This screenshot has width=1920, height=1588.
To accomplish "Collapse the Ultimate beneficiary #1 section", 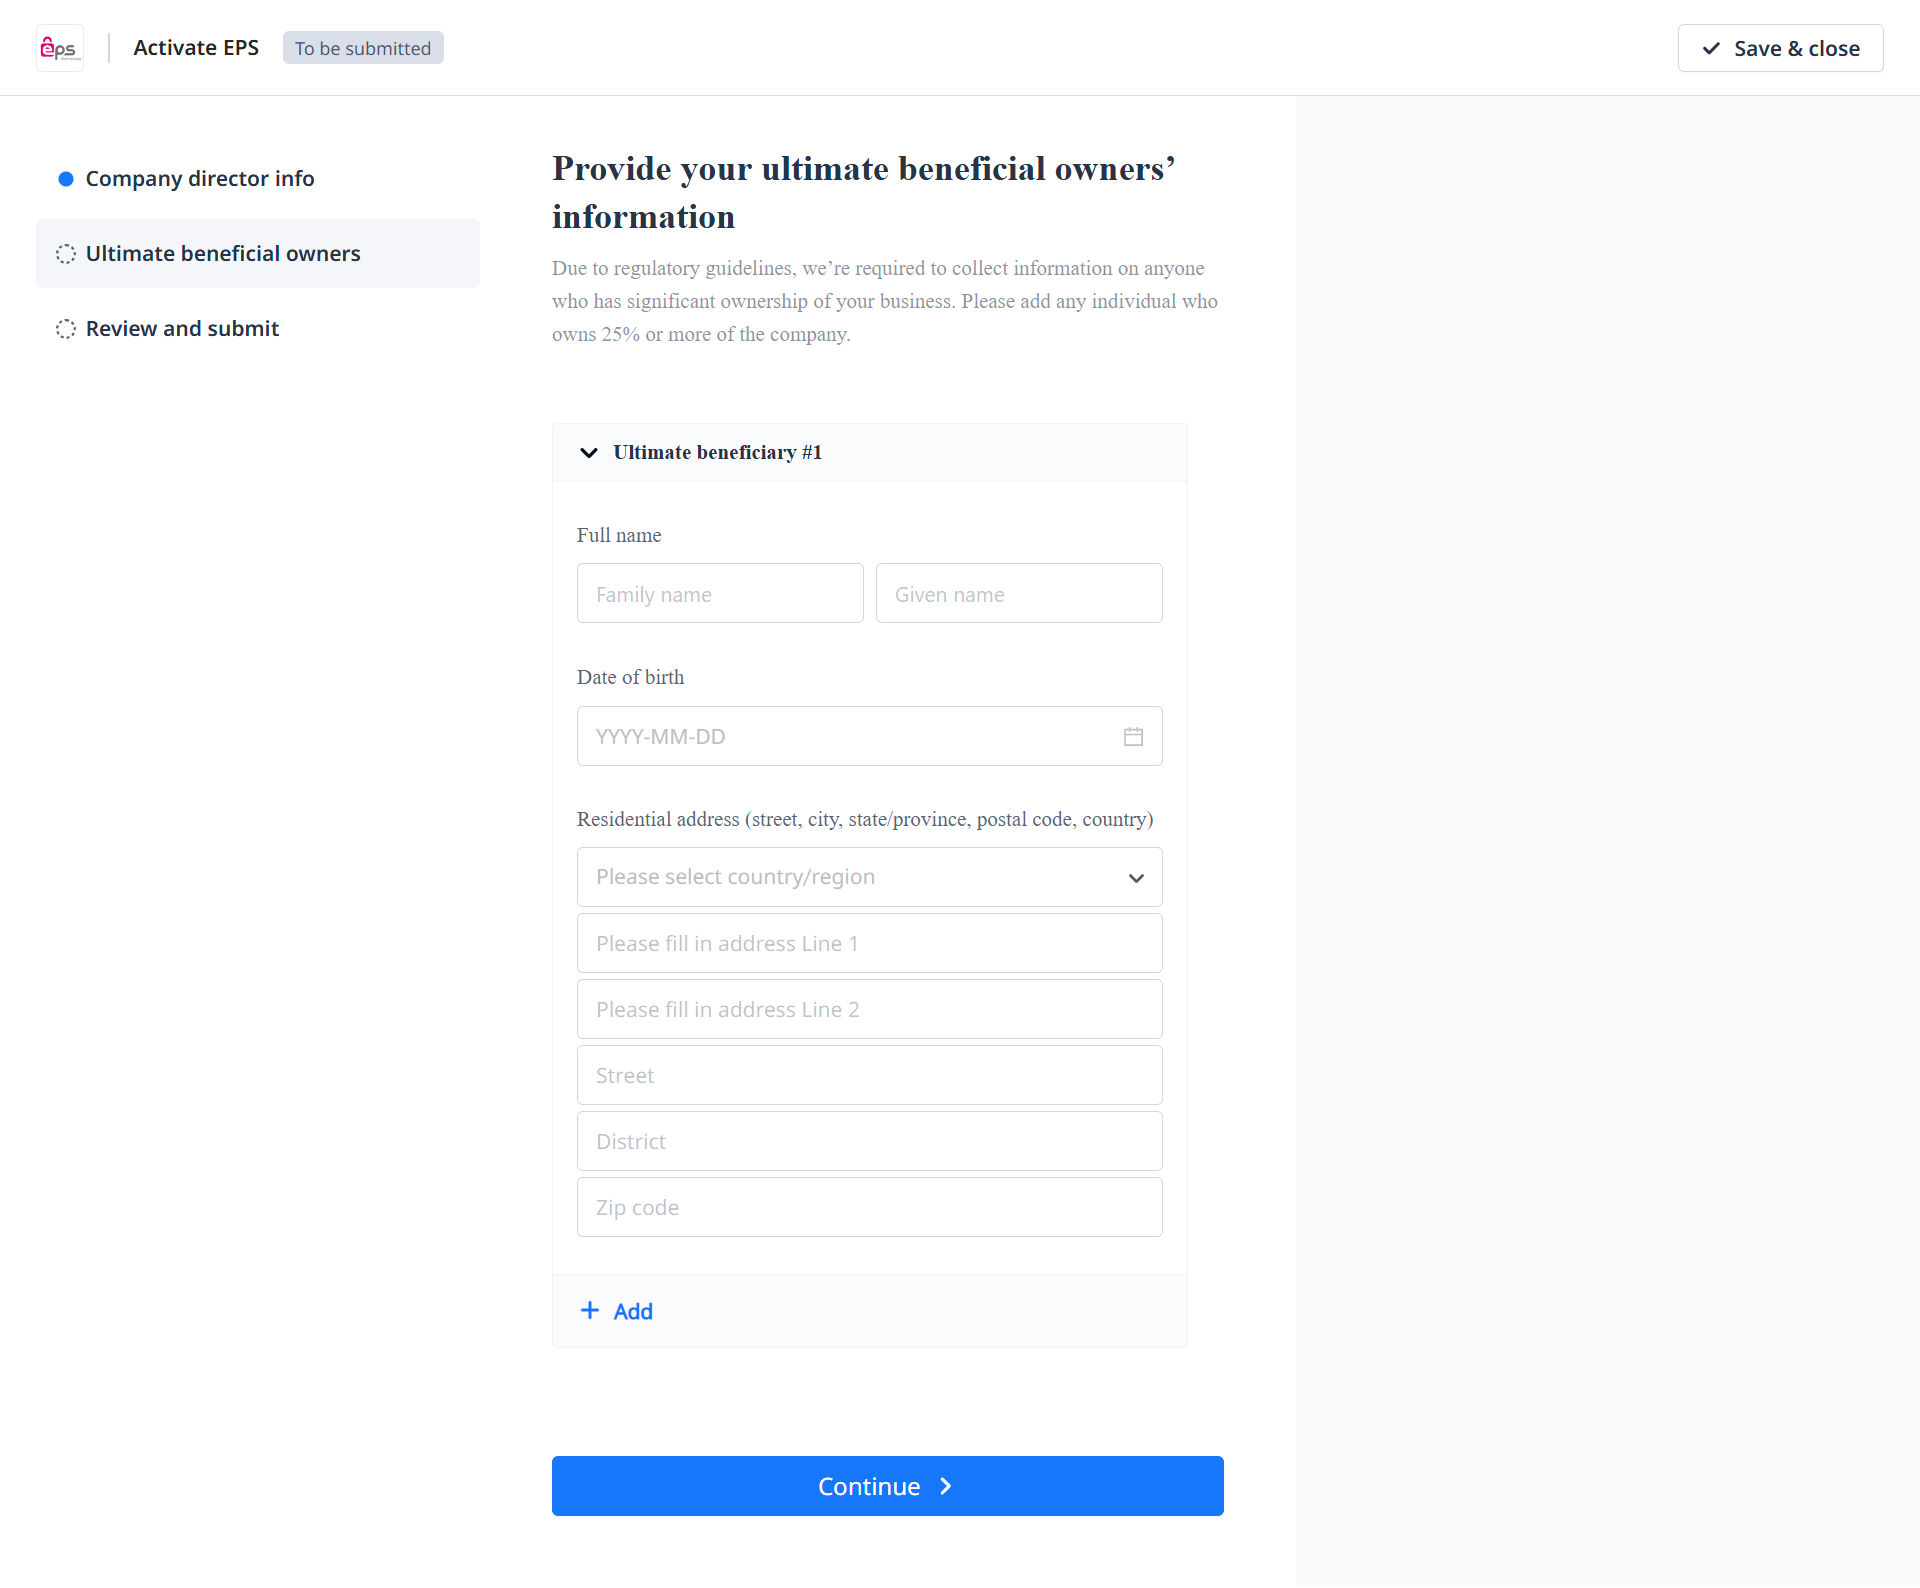I will [589, 453].
